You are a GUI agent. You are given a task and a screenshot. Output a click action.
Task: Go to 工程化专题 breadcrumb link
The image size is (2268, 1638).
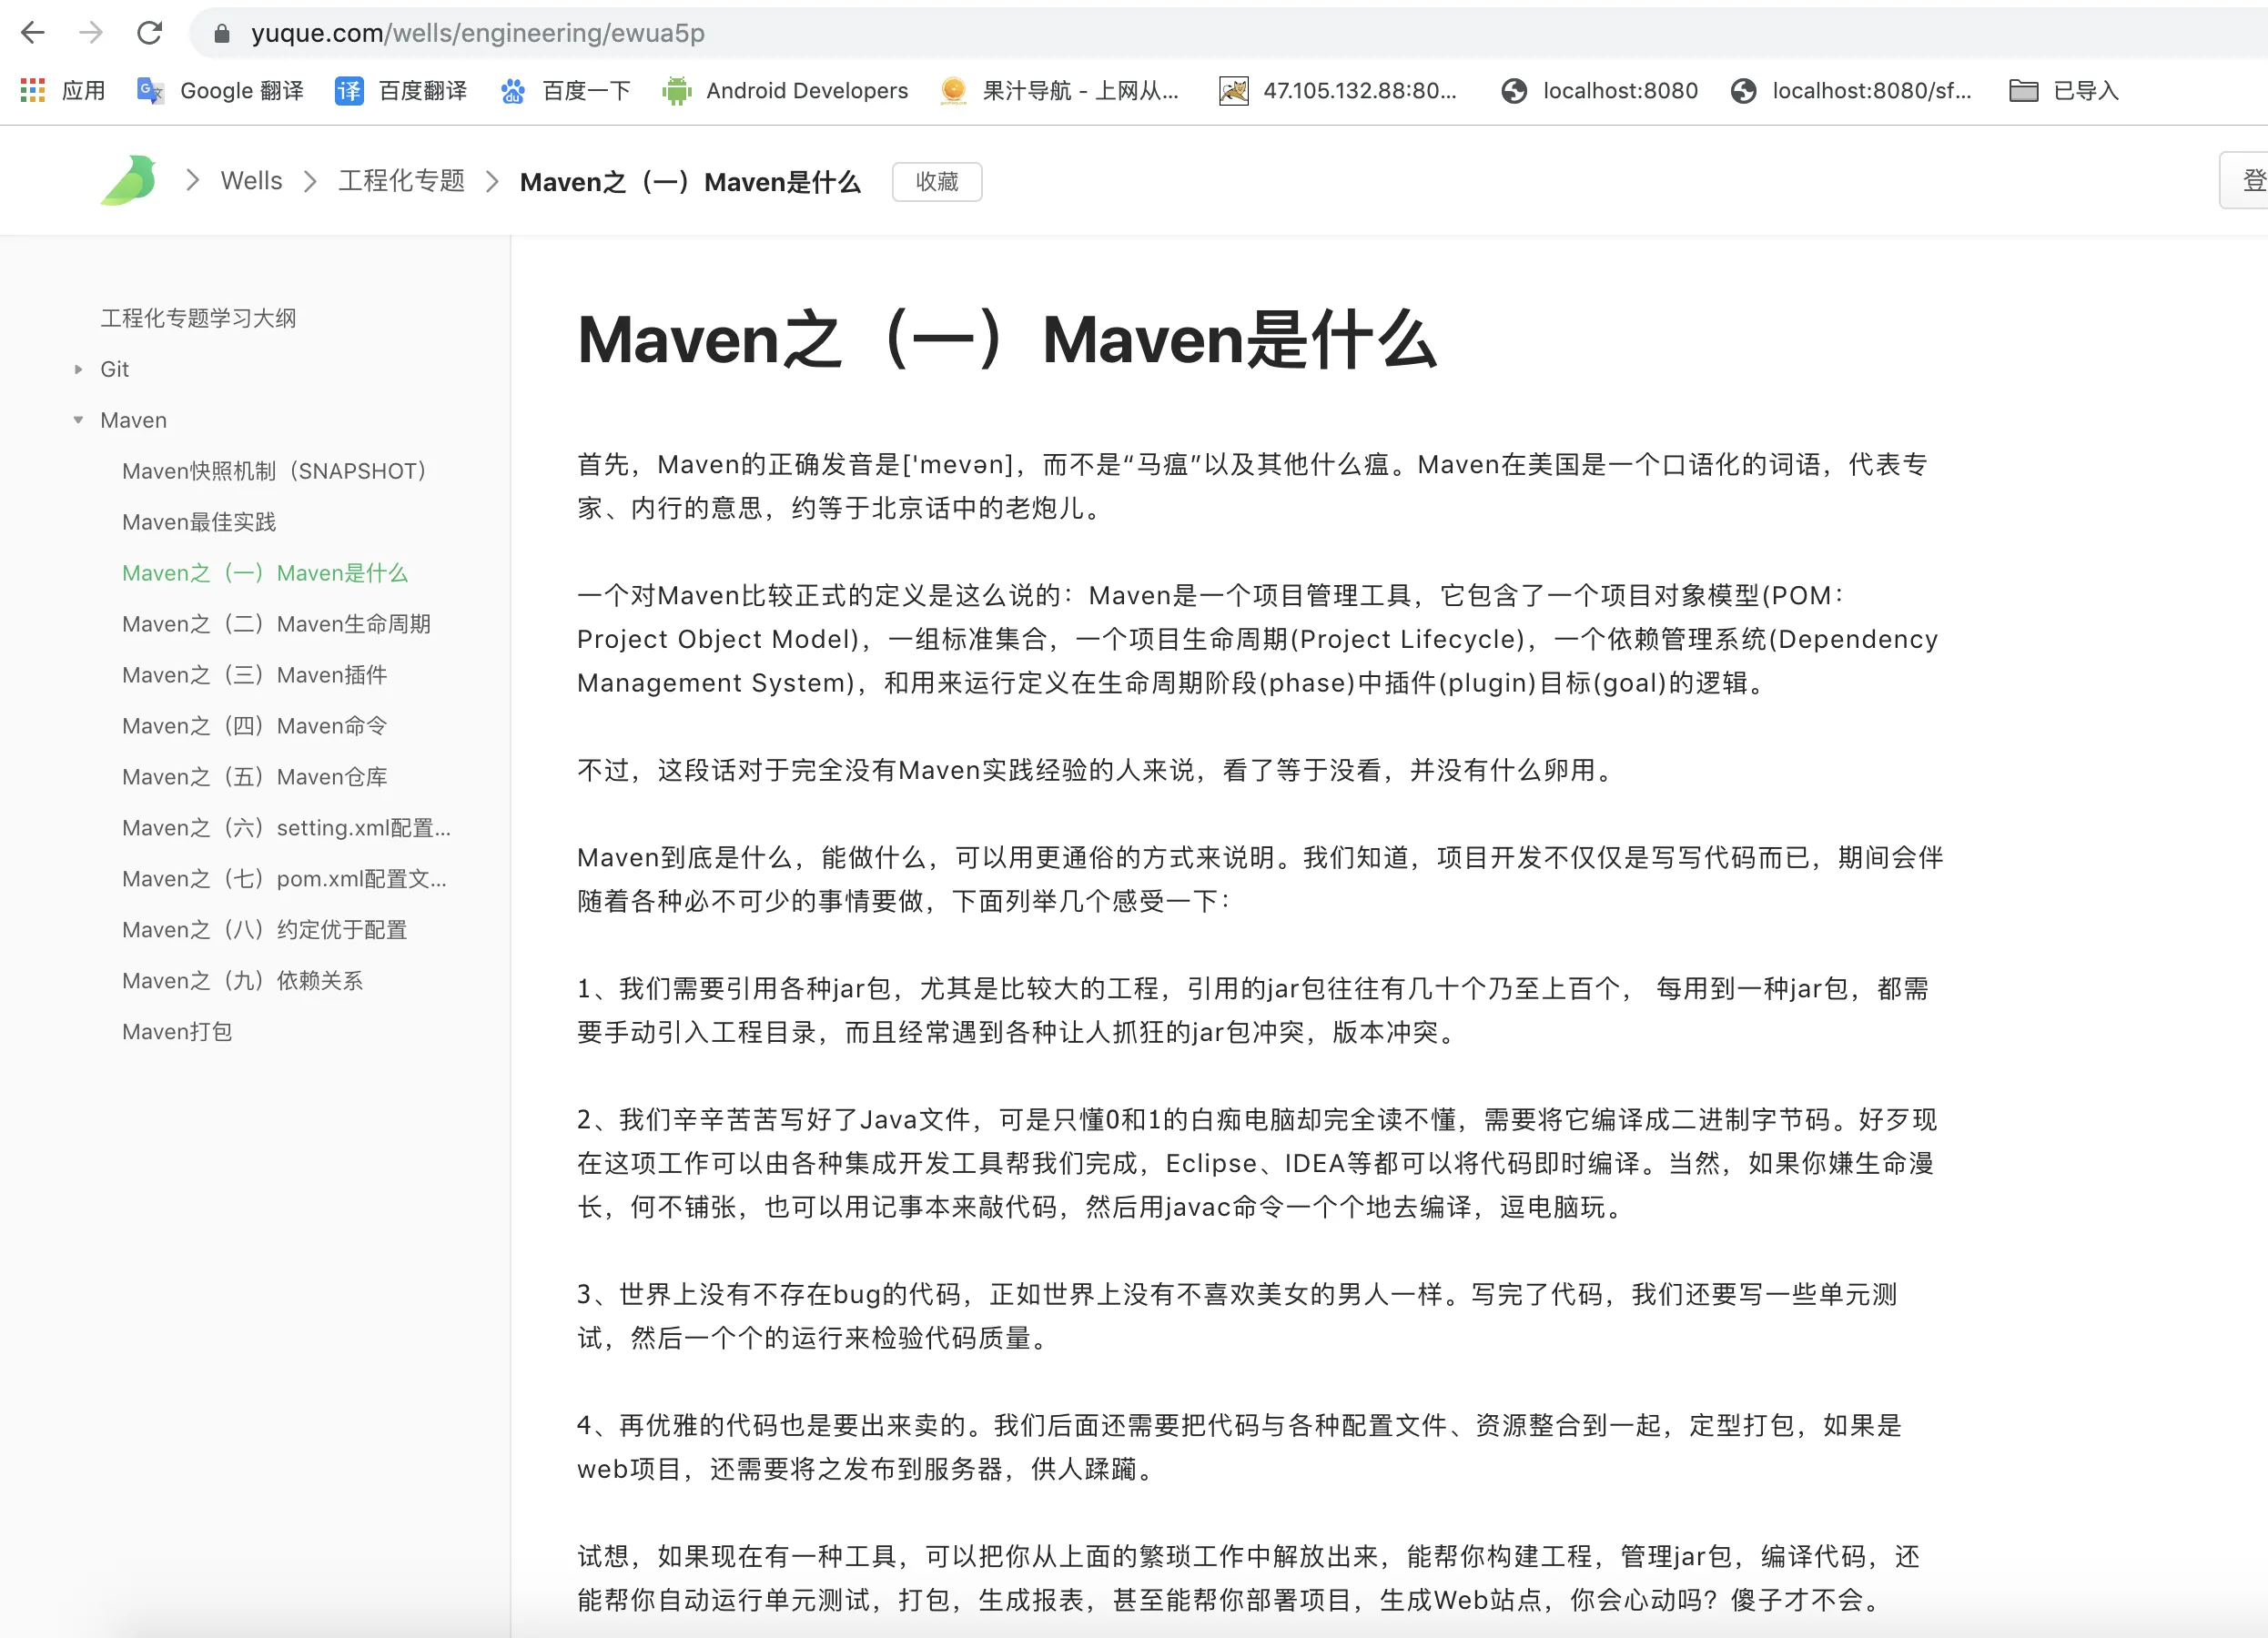click(401, 181)
